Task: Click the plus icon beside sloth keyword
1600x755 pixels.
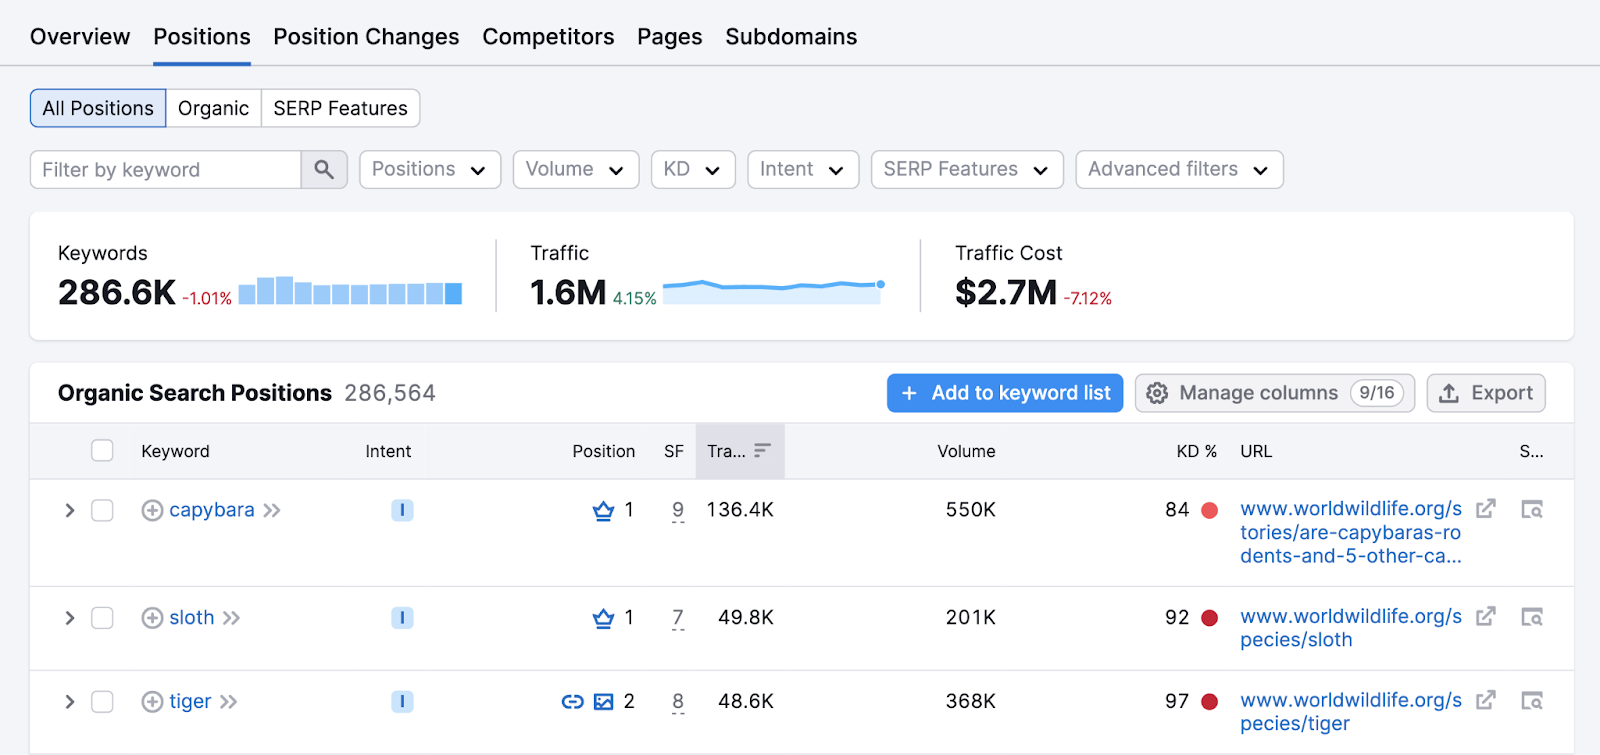Action: [152, 618]
